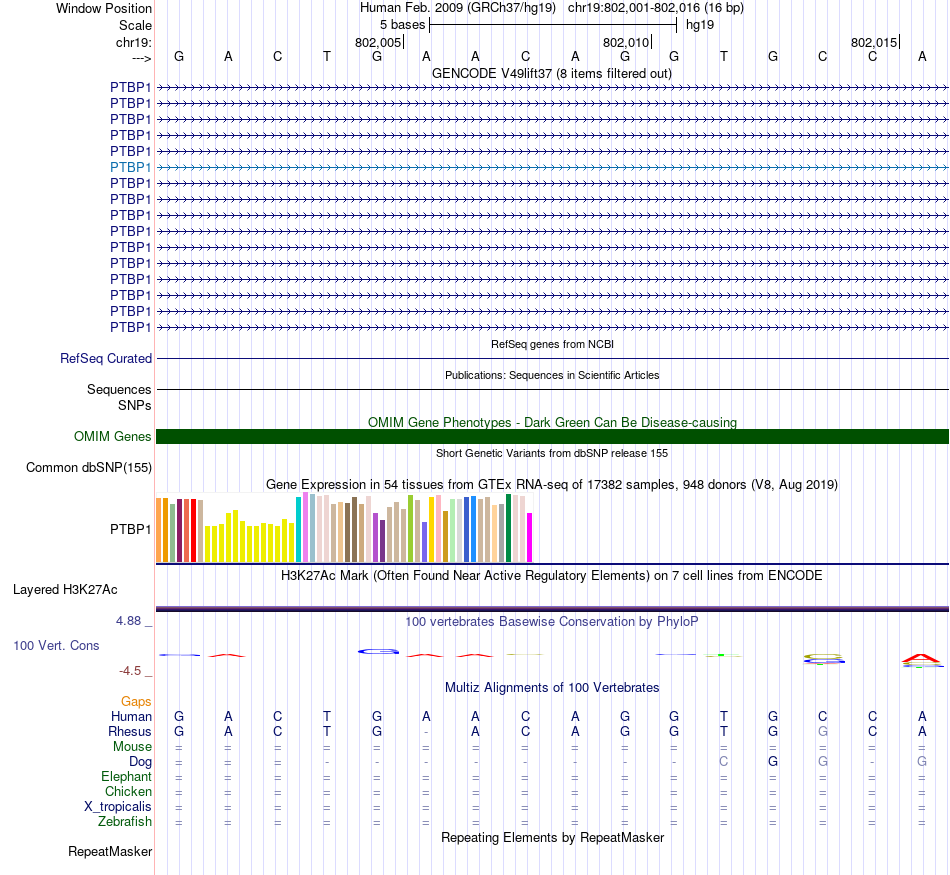Screen dimensions: 950x875
Task: Click the 802,010 ruler position marker
Action: click(x=626, y=42)
